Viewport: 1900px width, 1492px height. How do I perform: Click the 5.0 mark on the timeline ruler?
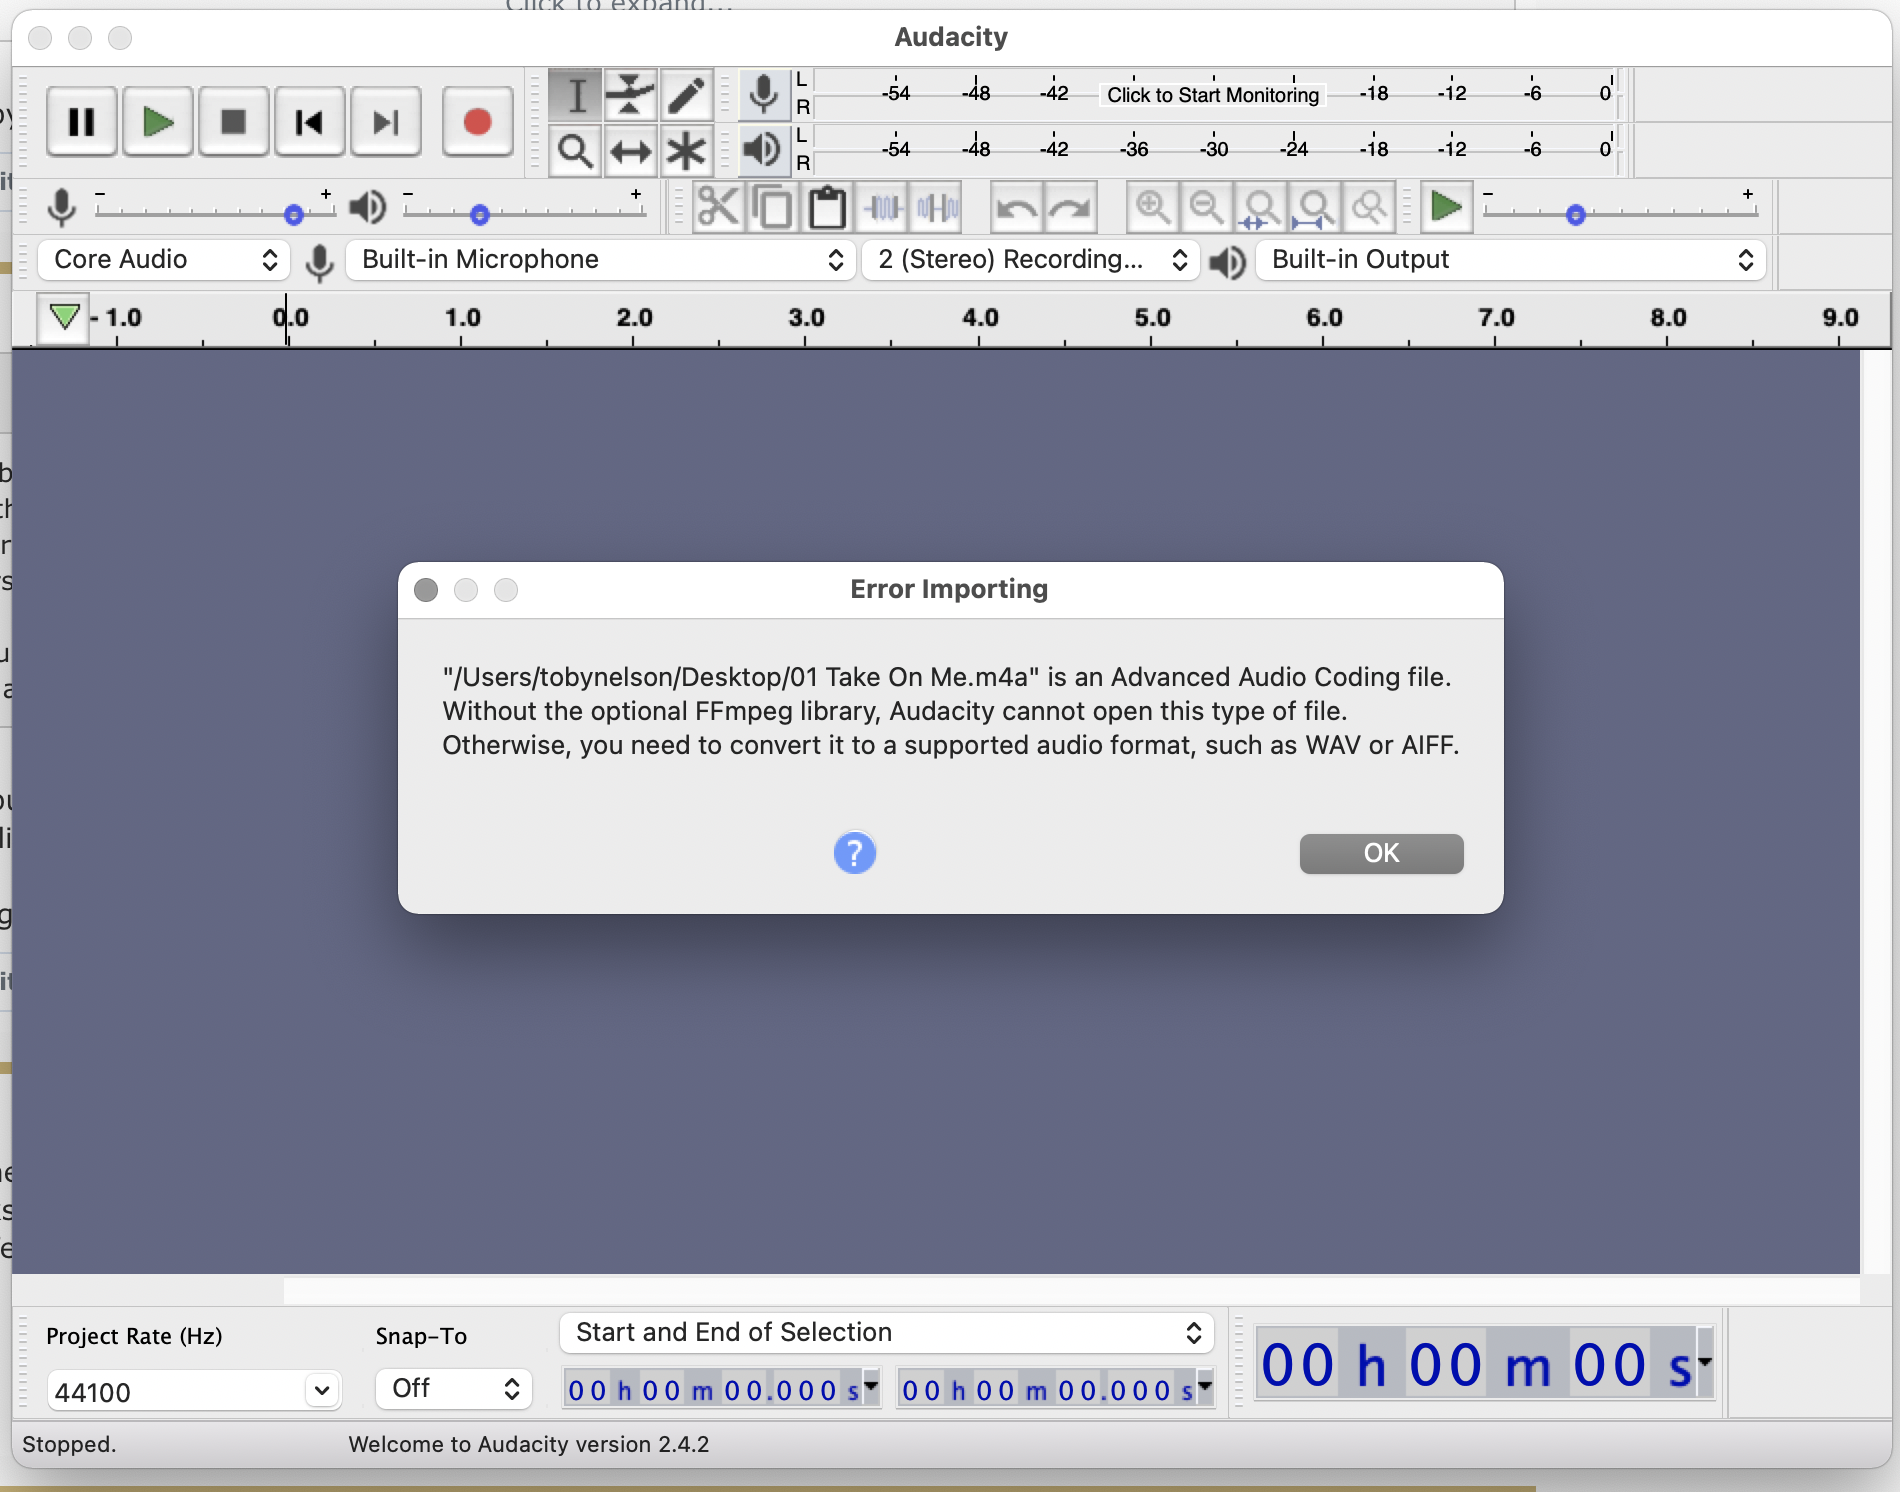tap(1152, 318)
